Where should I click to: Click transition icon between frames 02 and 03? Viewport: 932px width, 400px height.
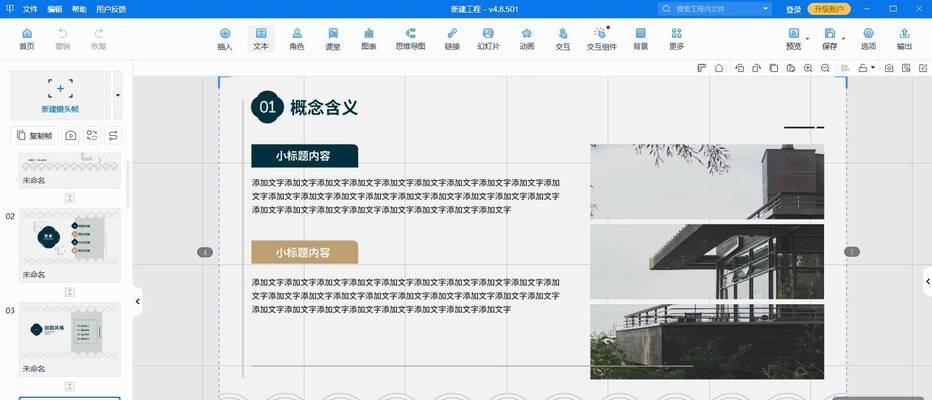70,292
